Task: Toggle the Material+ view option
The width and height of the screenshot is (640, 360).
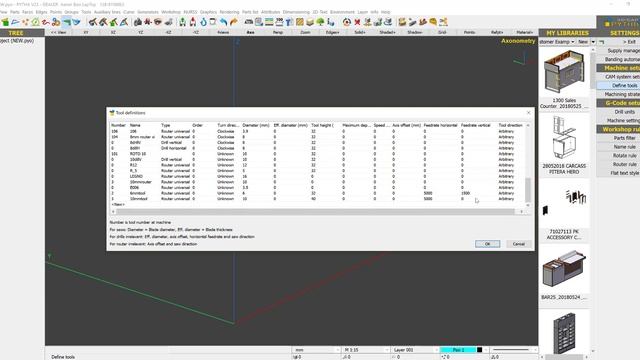Action: coord(524,32)
